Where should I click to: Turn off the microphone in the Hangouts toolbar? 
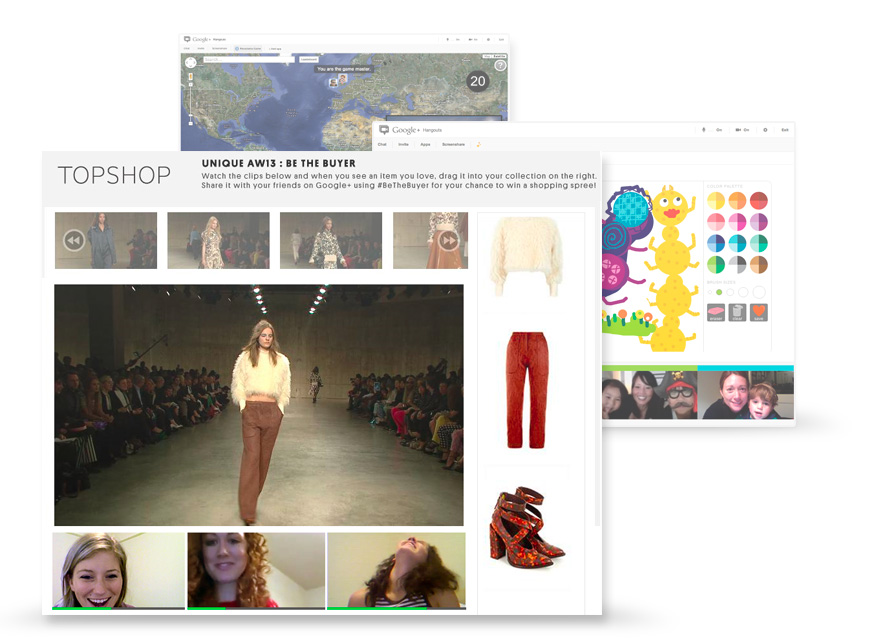(x=703, y=131)
